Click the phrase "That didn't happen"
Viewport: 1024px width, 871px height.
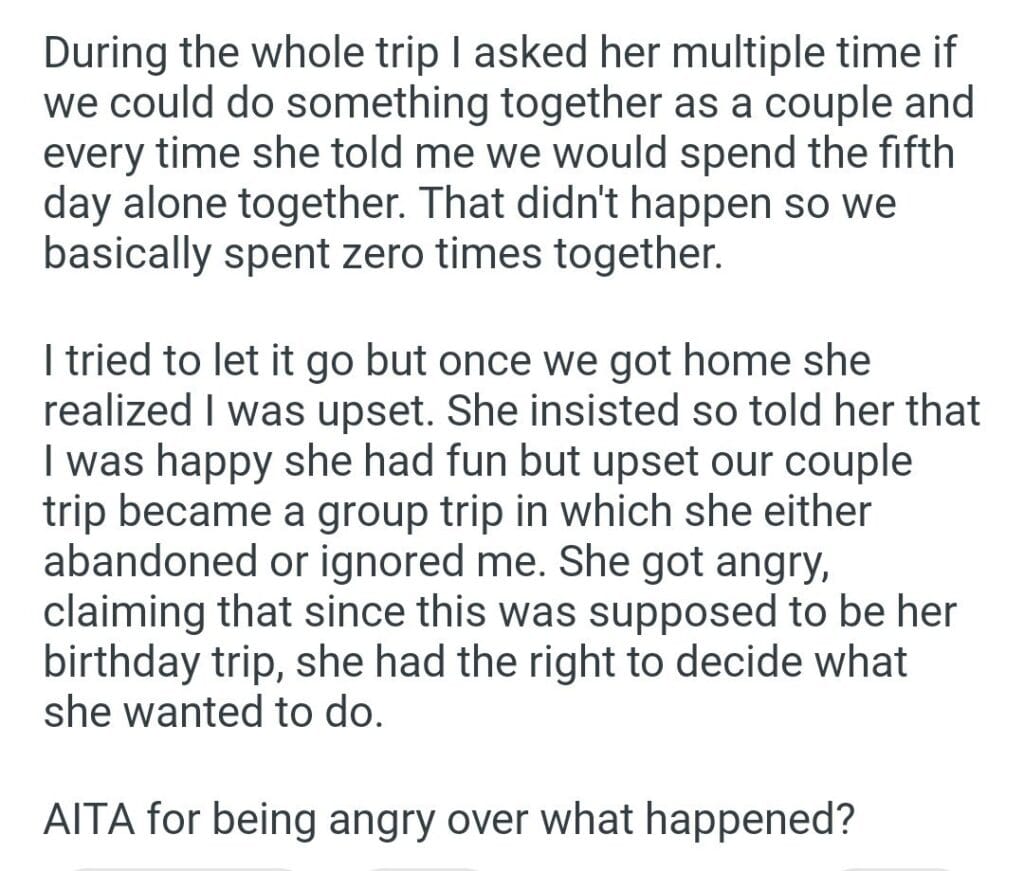[x=560, y=203]
